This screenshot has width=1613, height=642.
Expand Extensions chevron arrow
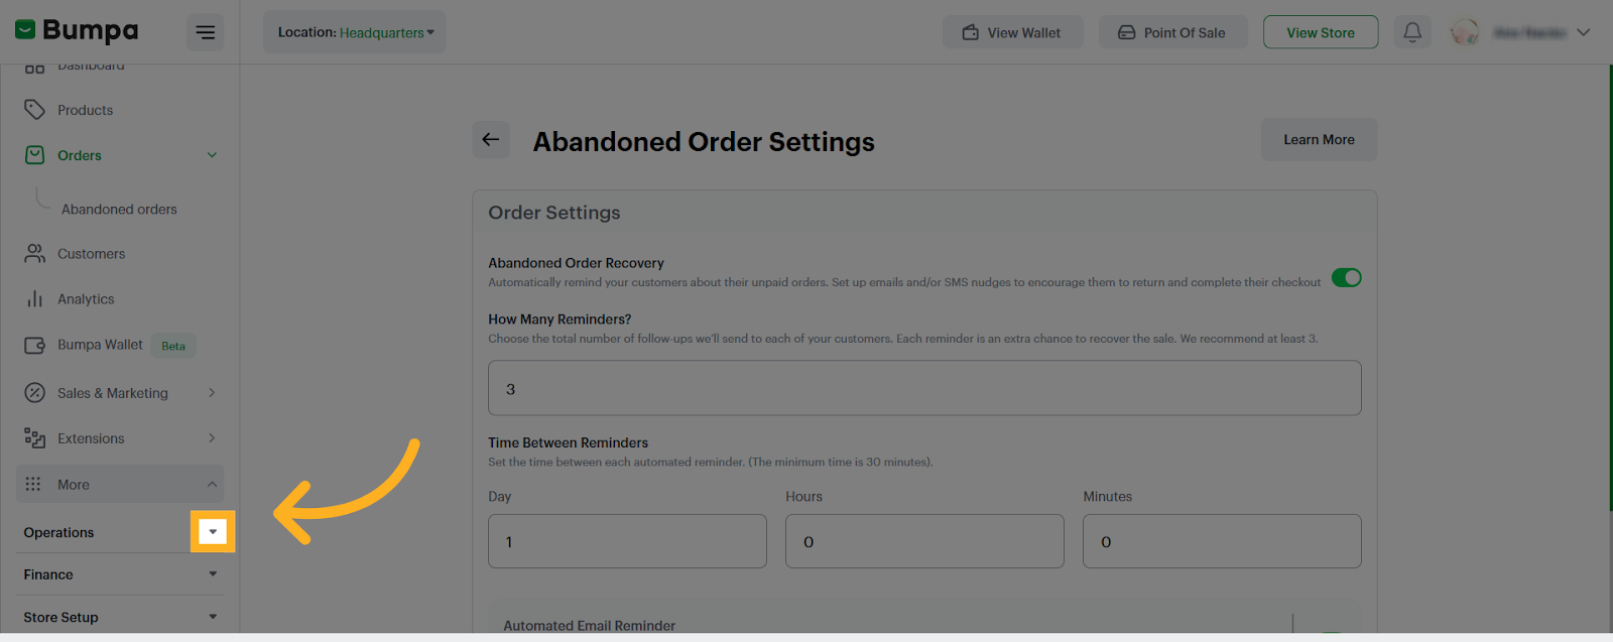coord(212,438)
